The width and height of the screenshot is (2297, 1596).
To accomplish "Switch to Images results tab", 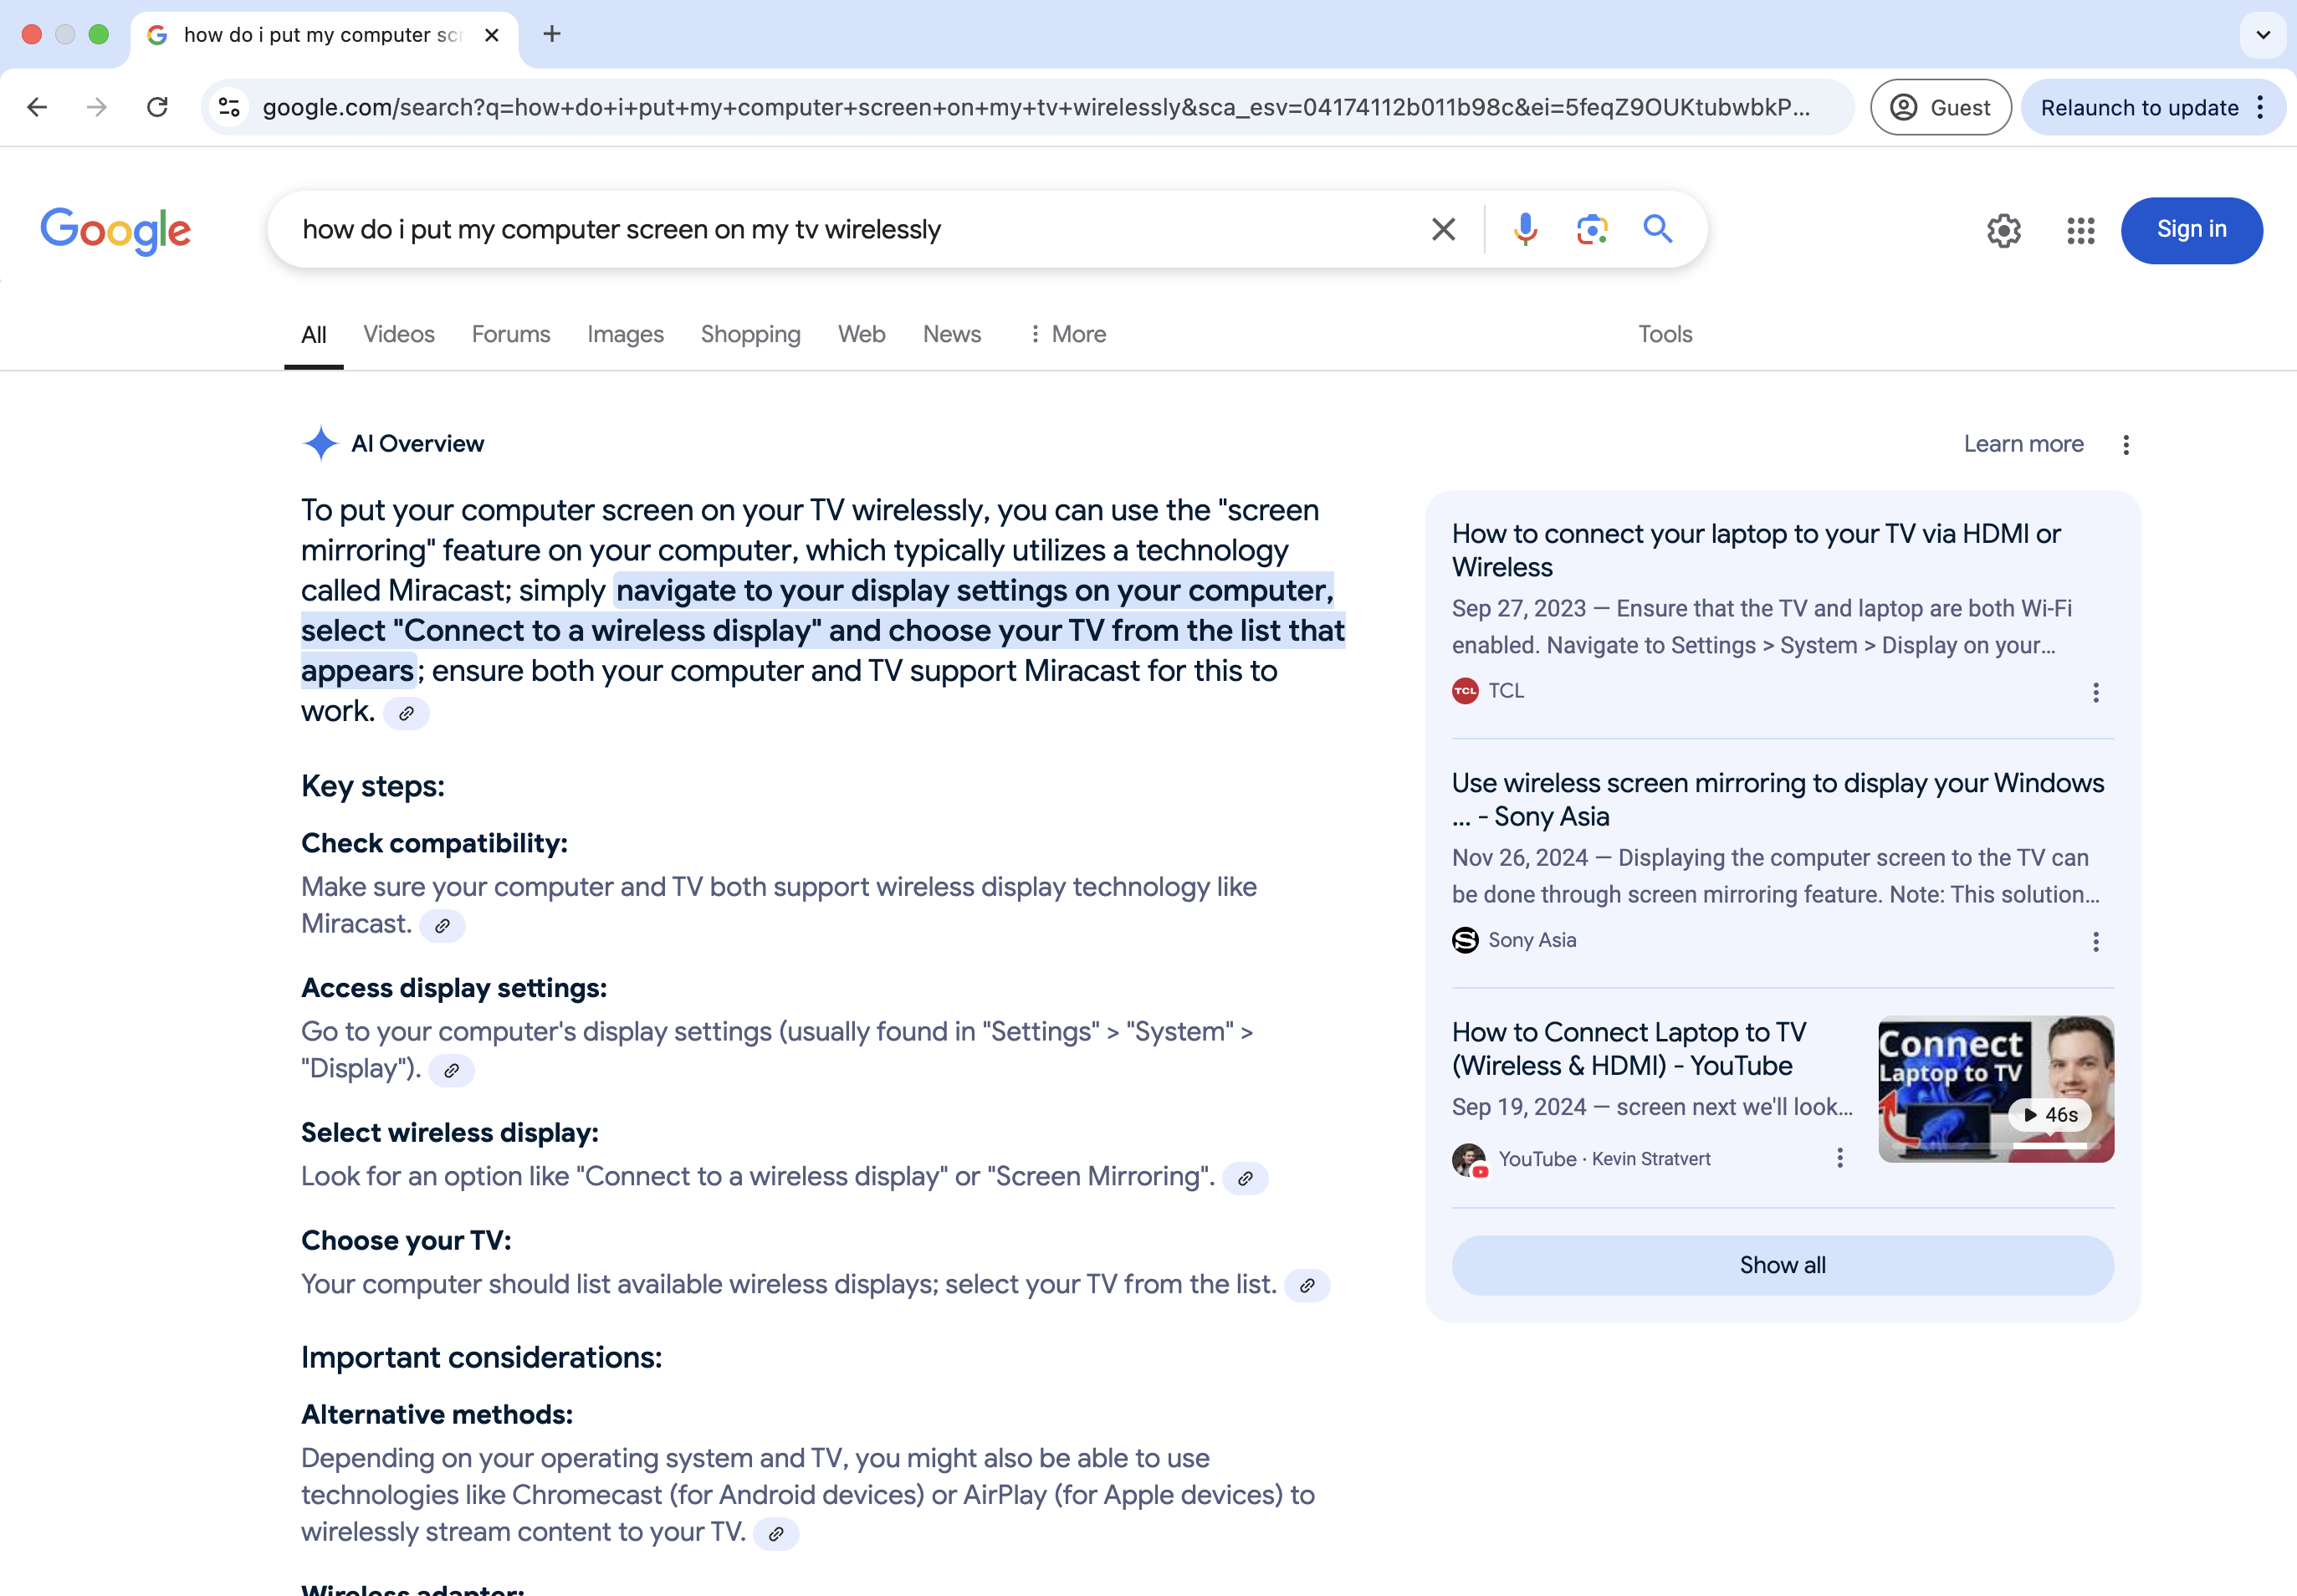I will pos(625,334).
